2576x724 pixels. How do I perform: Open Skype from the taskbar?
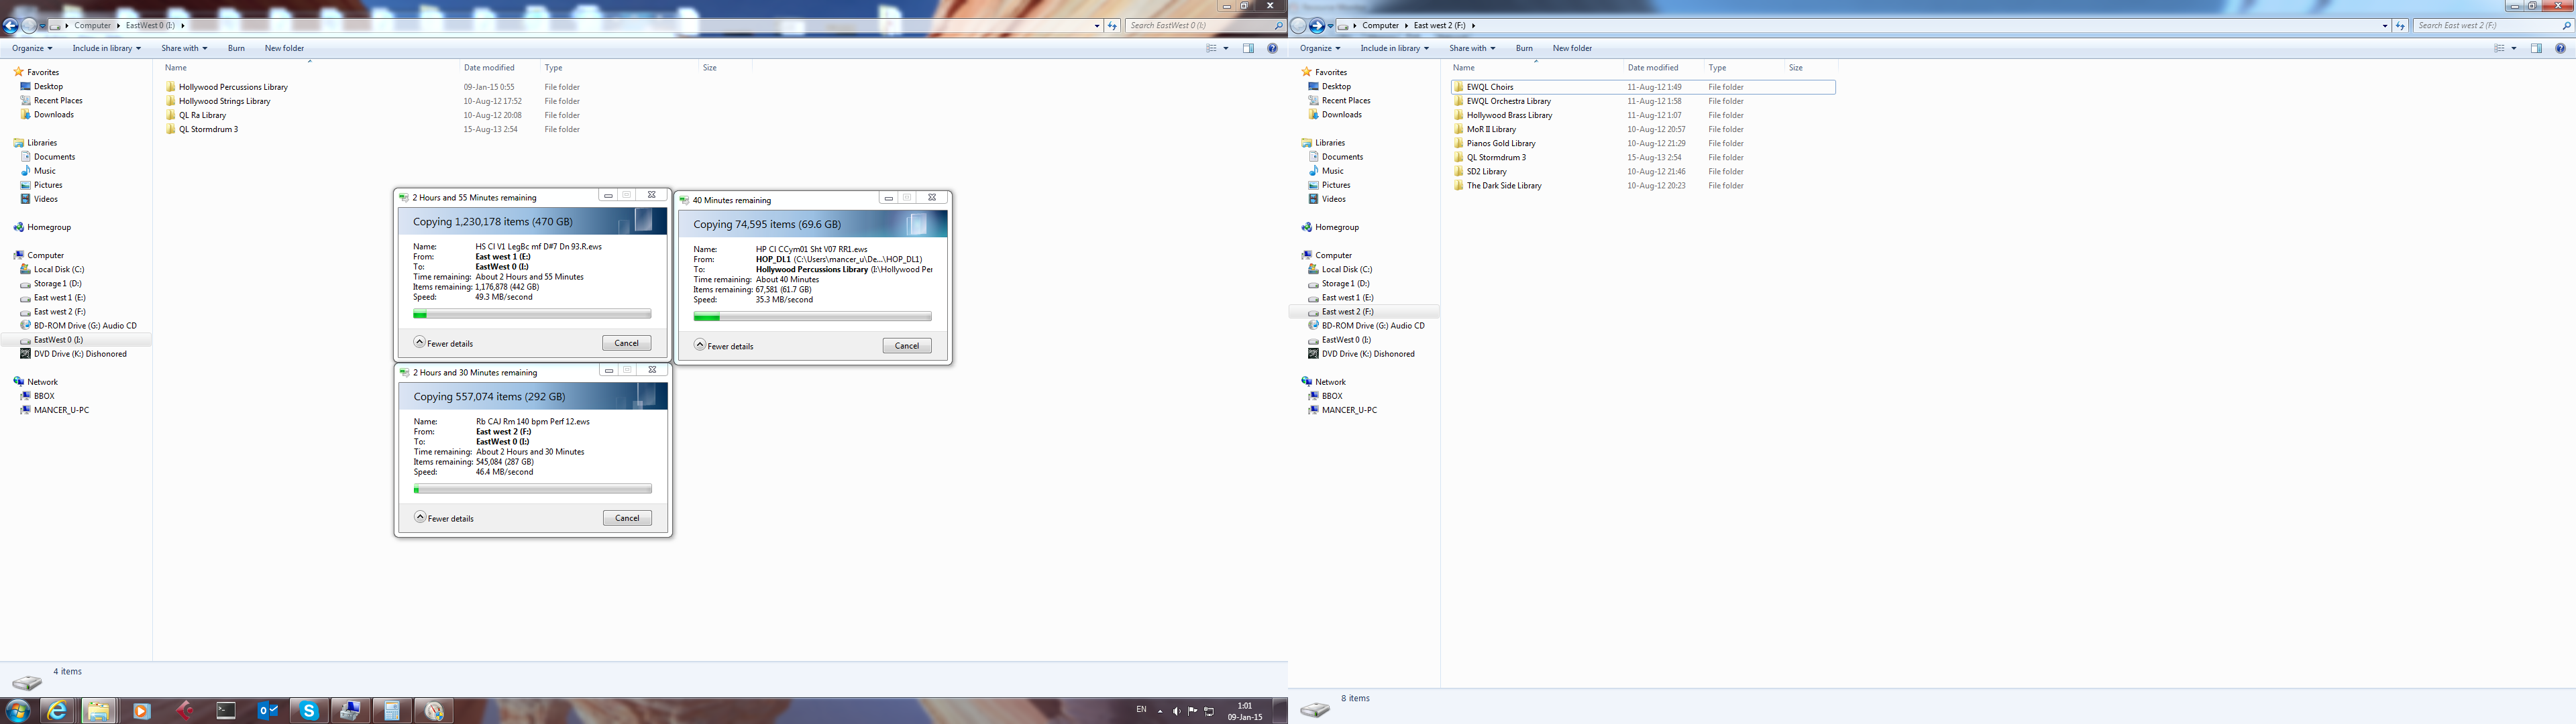(x=309, y=711)
